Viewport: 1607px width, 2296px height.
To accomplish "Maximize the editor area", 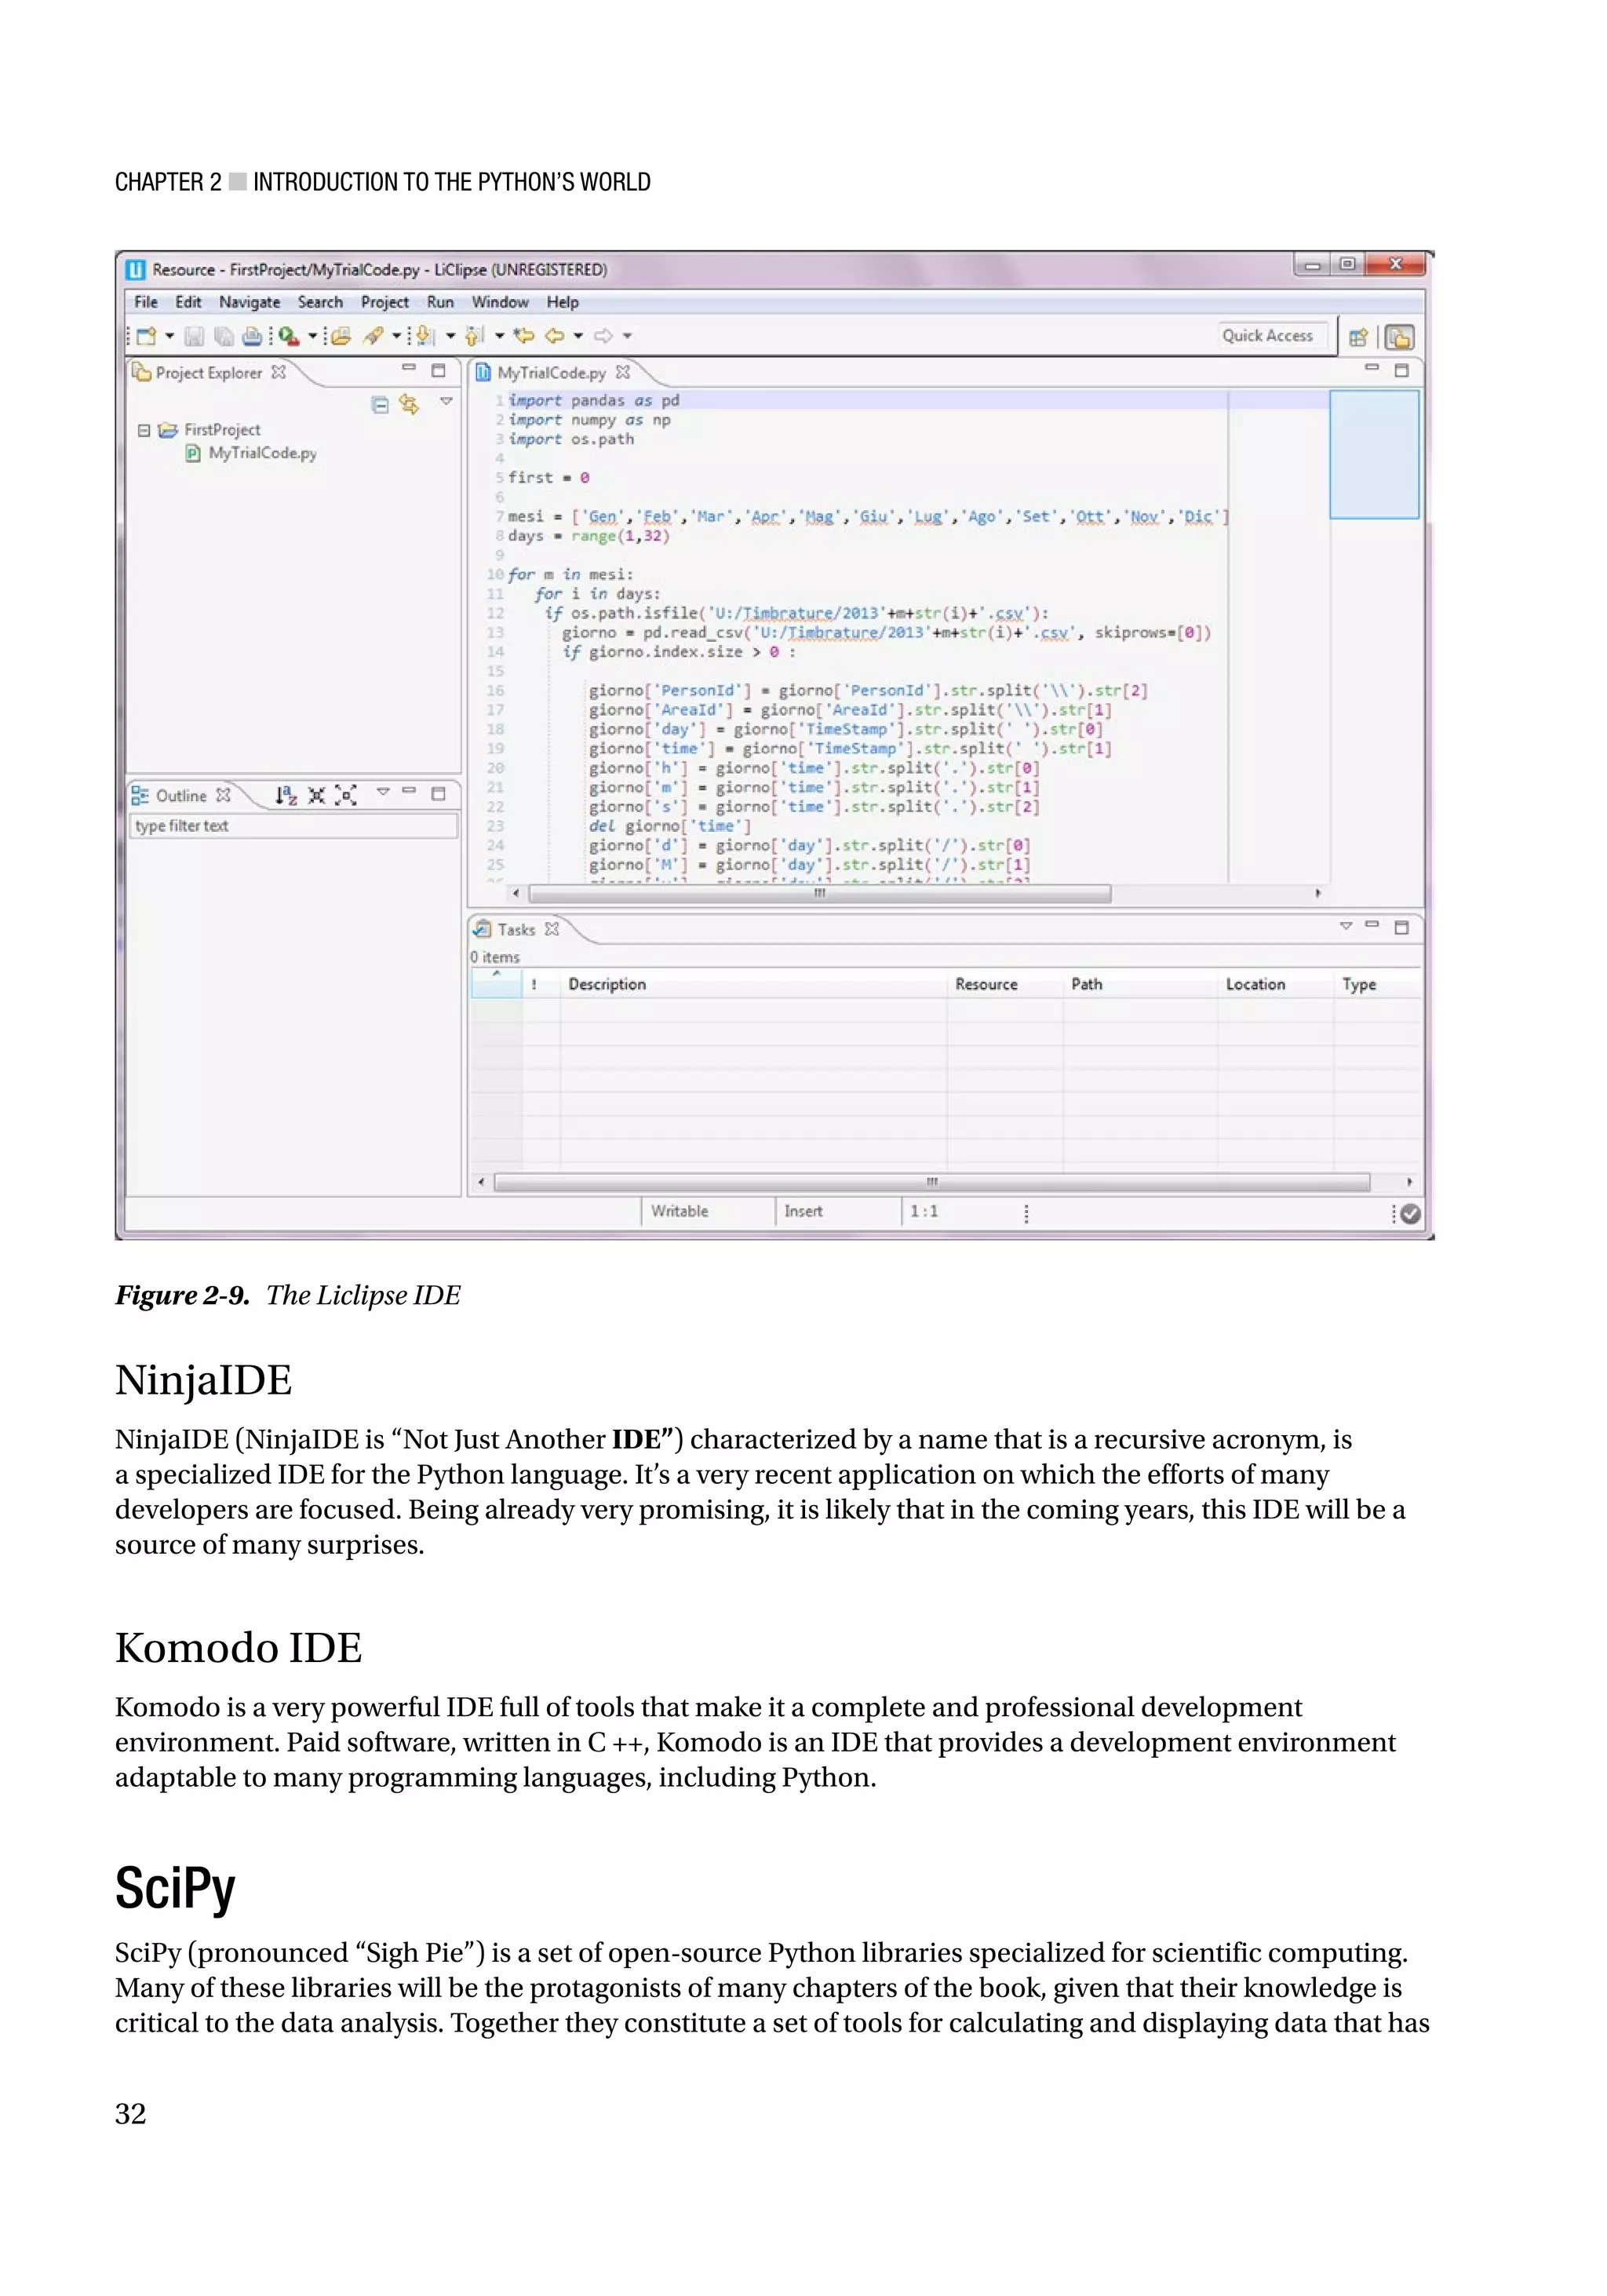I will (1401, 370).
